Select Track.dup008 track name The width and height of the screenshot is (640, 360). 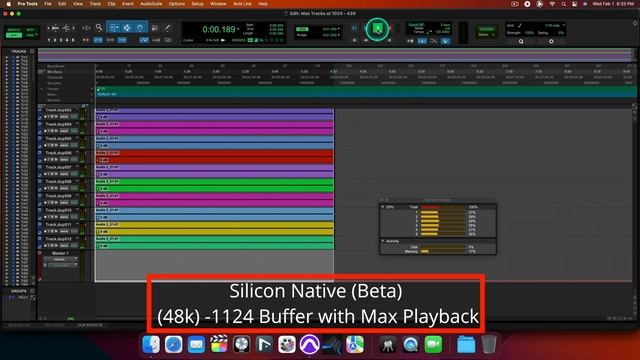[58, 182]
